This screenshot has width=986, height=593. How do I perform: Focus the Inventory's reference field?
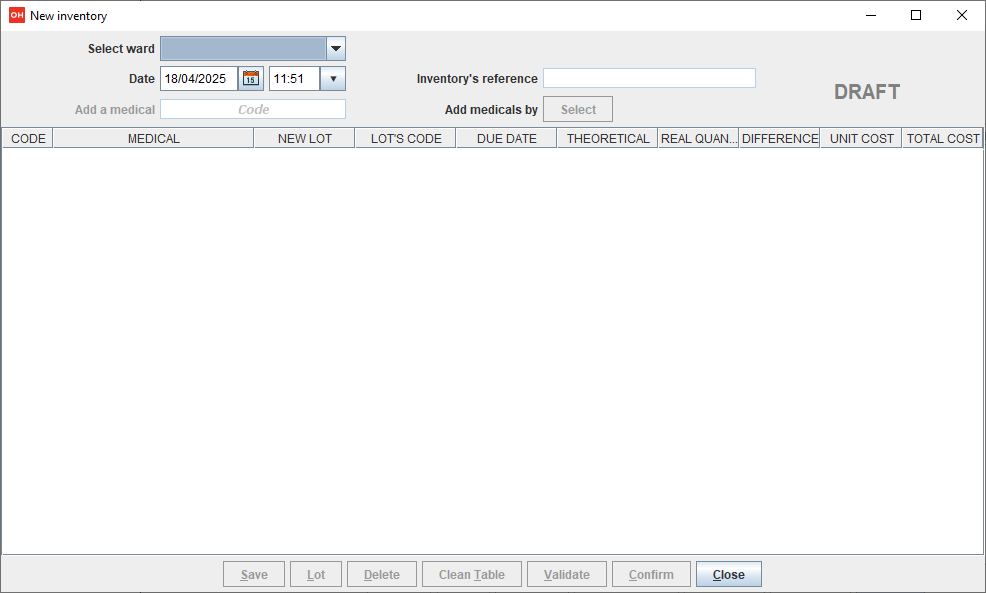point(649,79)
